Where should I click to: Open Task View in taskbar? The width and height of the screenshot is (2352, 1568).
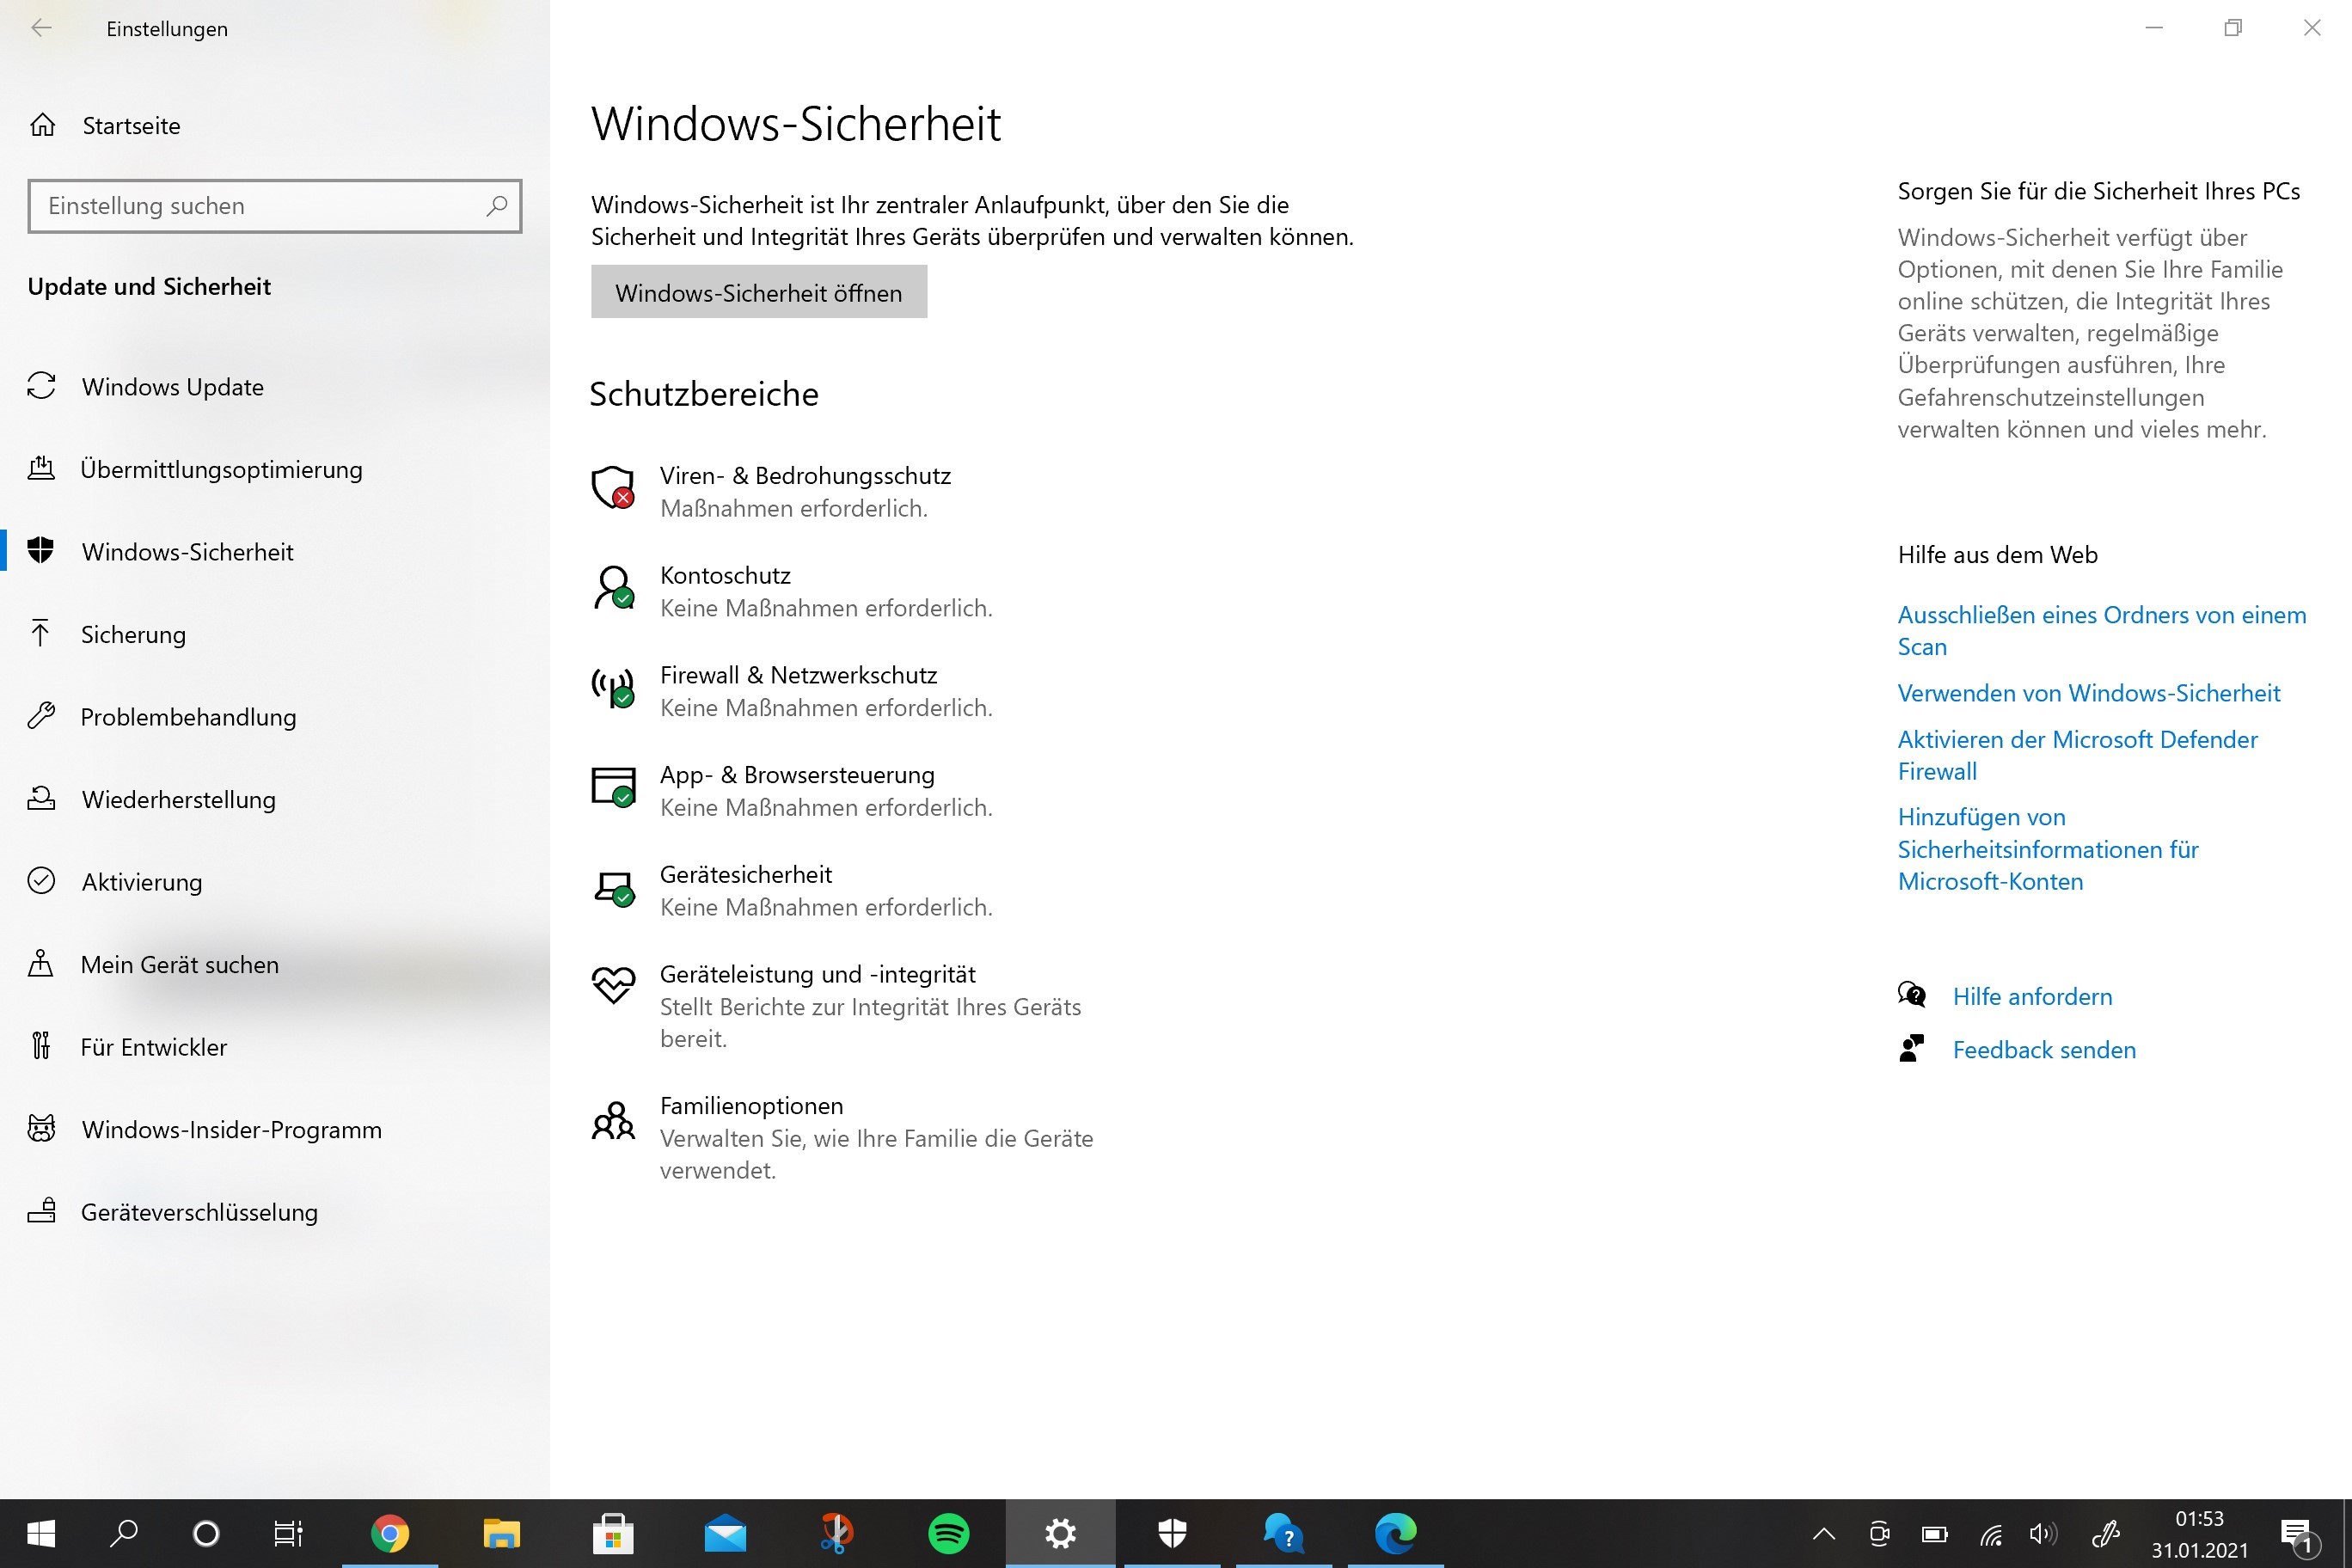tap(288, 1533)
